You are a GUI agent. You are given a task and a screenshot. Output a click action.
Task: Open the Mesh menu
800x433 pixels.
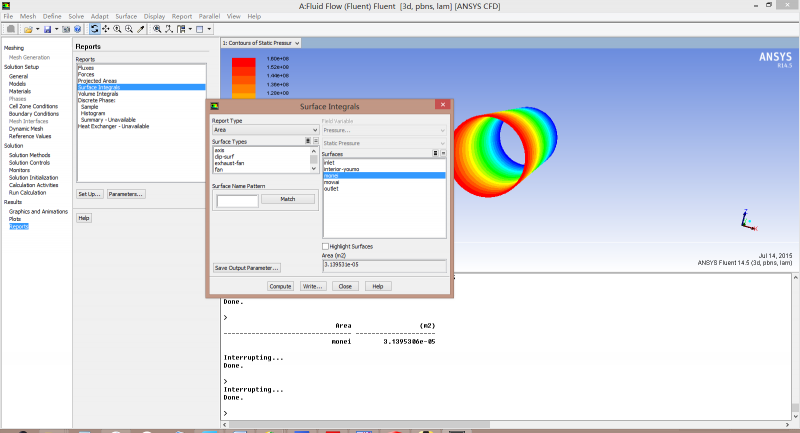tap(28, 16)
